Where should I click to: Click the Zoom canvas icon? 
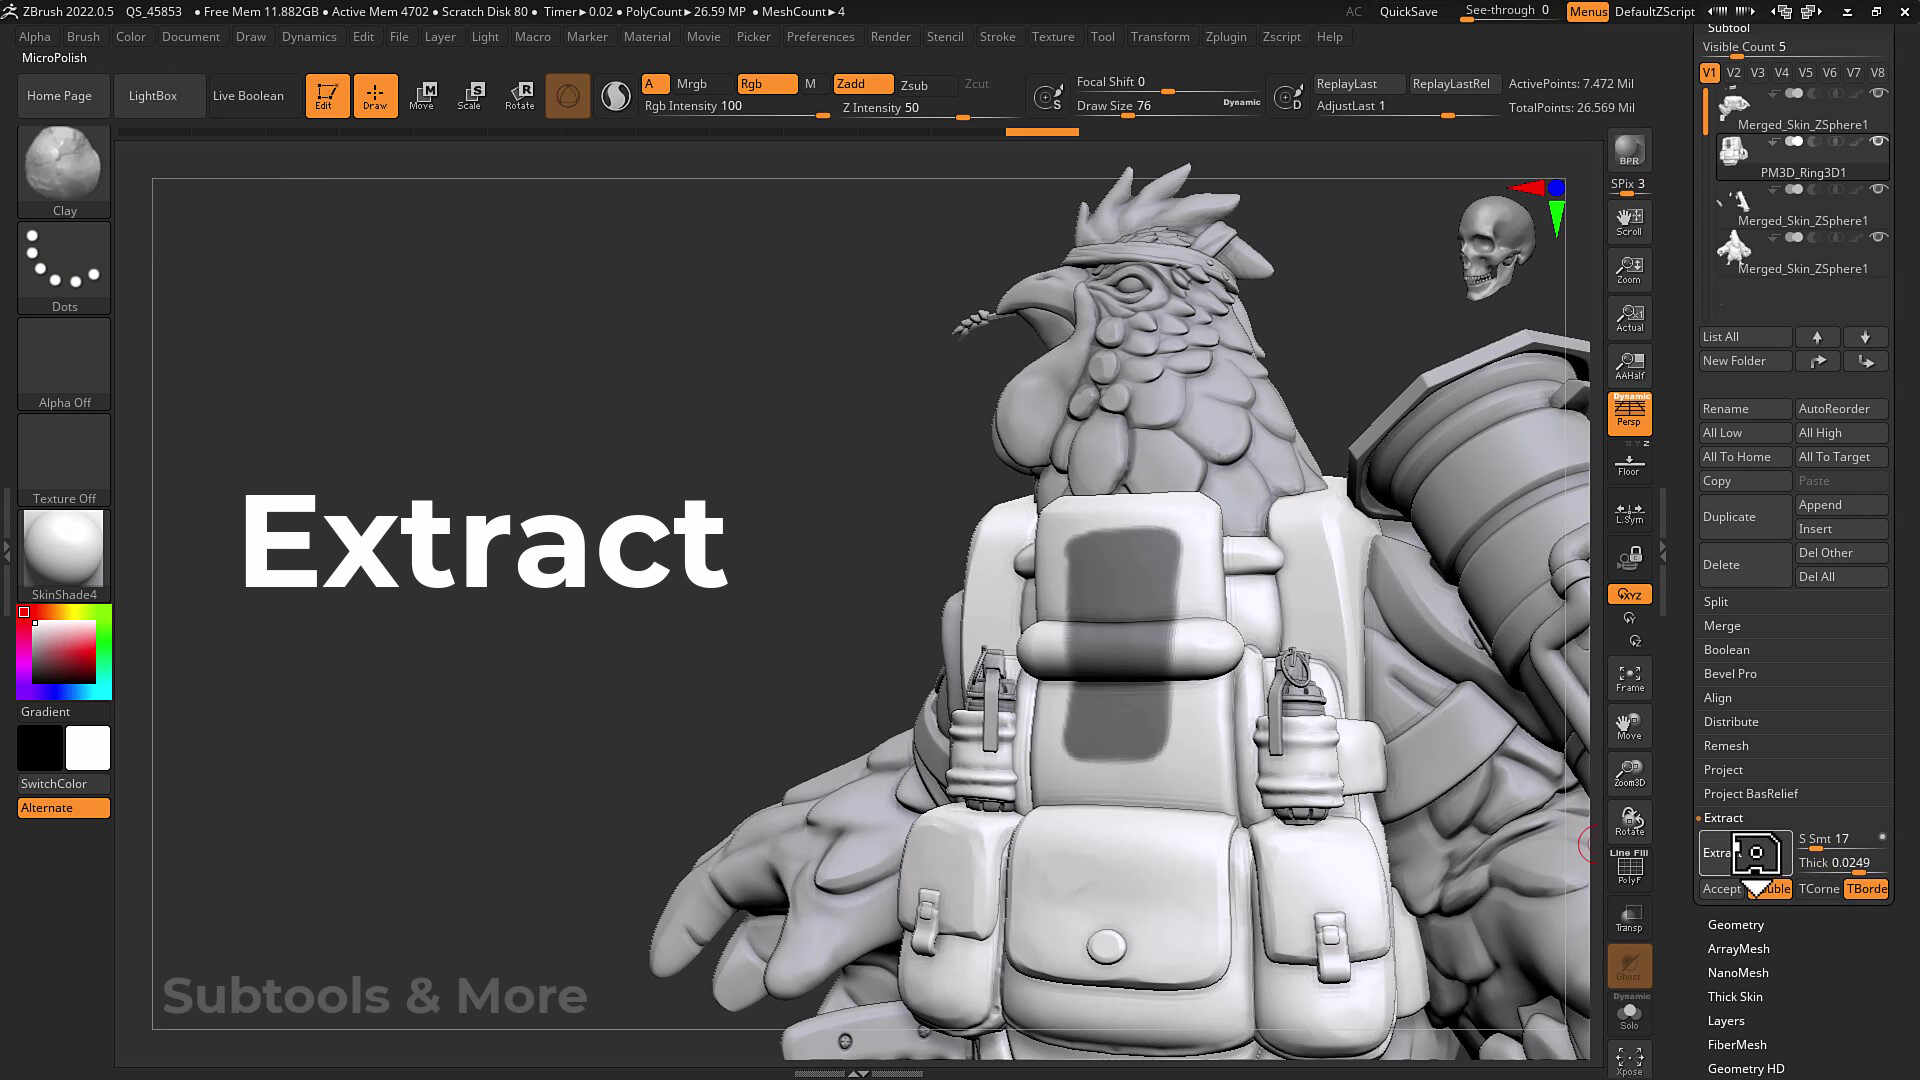tap(1629, 270)
